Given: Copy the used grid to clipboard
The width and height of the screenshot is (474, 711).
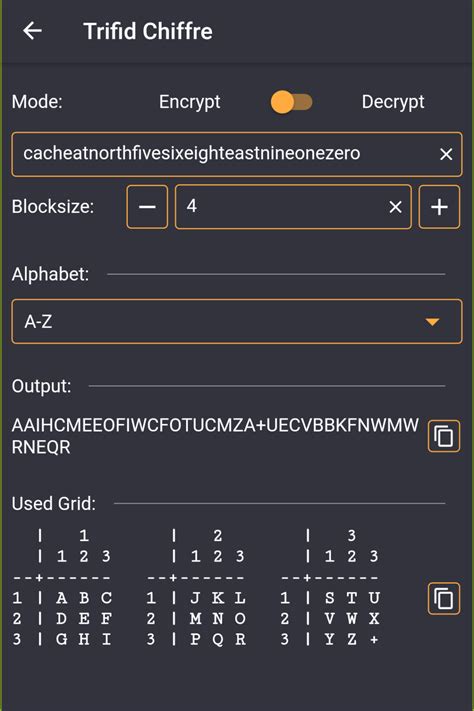Looking at the screenshot, I should (444, 599).
